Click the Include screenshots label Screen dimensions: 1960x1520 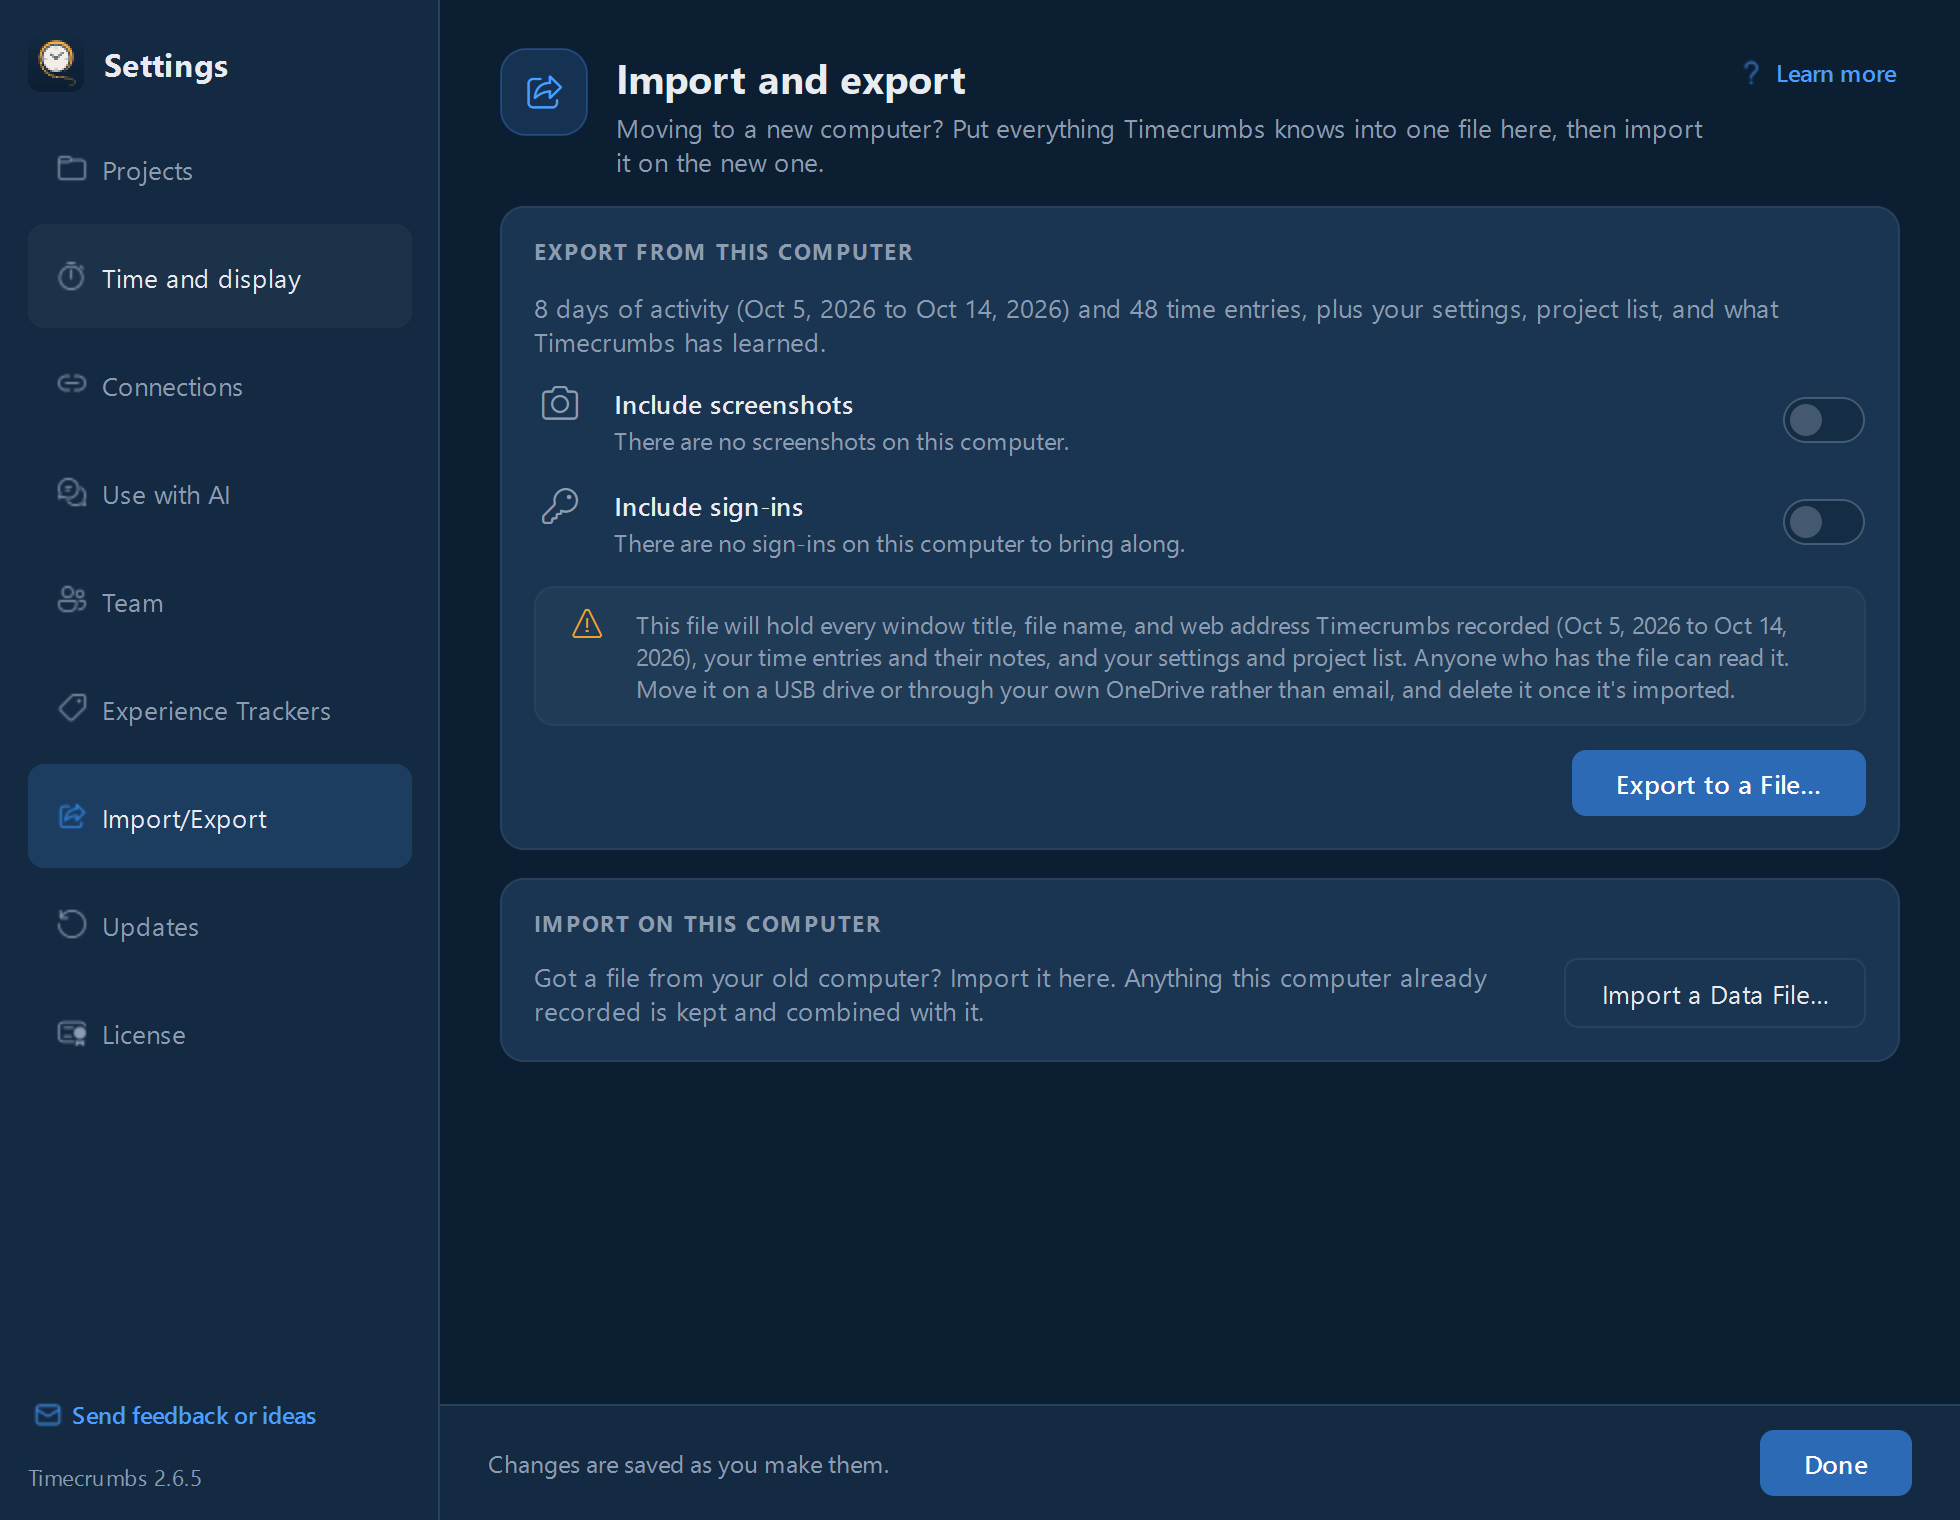733,405
